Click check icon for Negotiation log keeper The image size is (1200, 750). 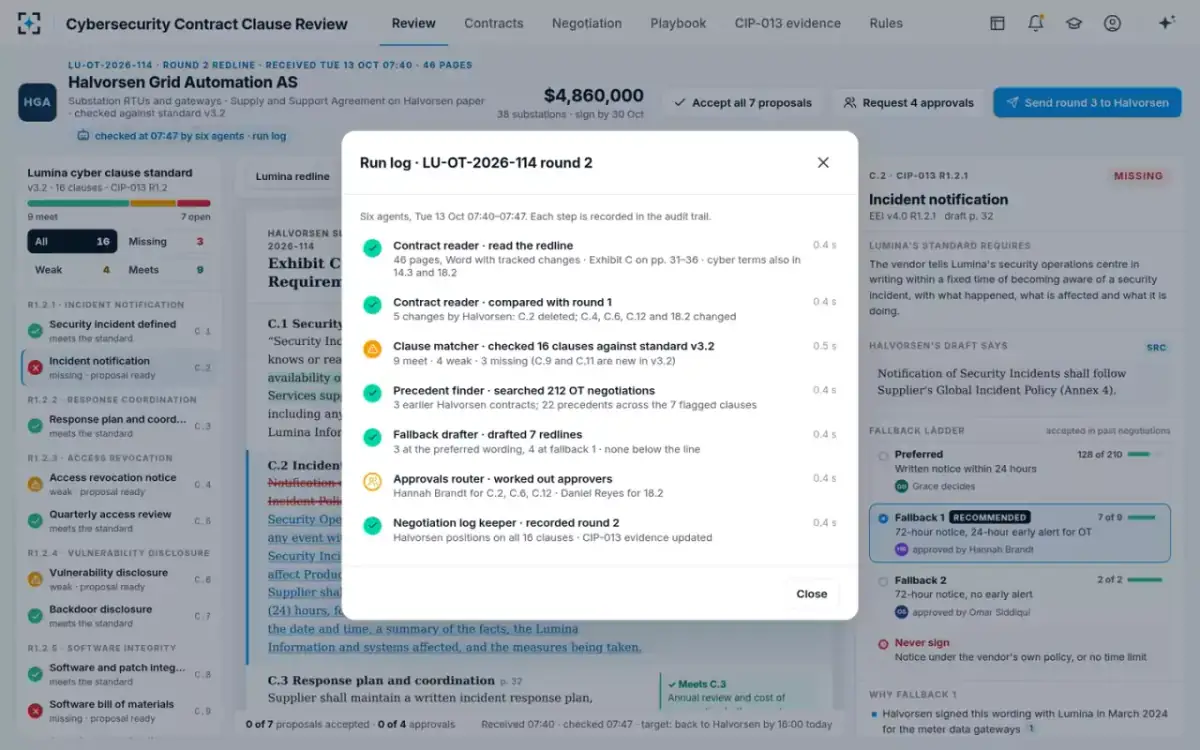pos(372,525)
